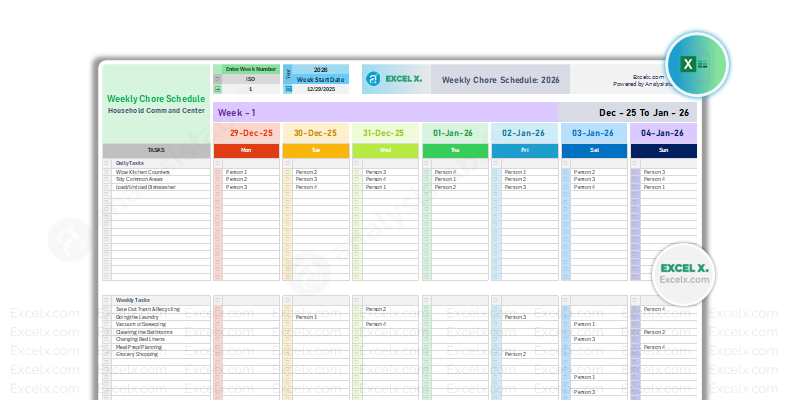Select the 04-Jan-26 date header
Screen dimensions: 800x400
[x=663, y=133]
